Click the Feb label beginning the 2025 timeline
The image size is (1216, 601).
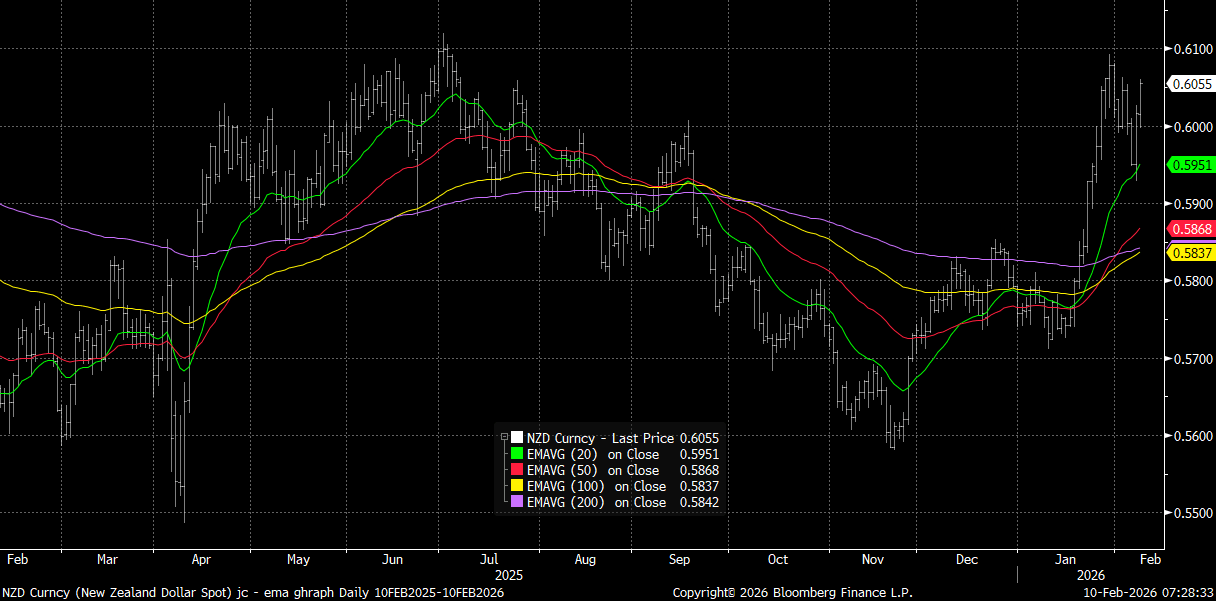[x=16, y=560]
